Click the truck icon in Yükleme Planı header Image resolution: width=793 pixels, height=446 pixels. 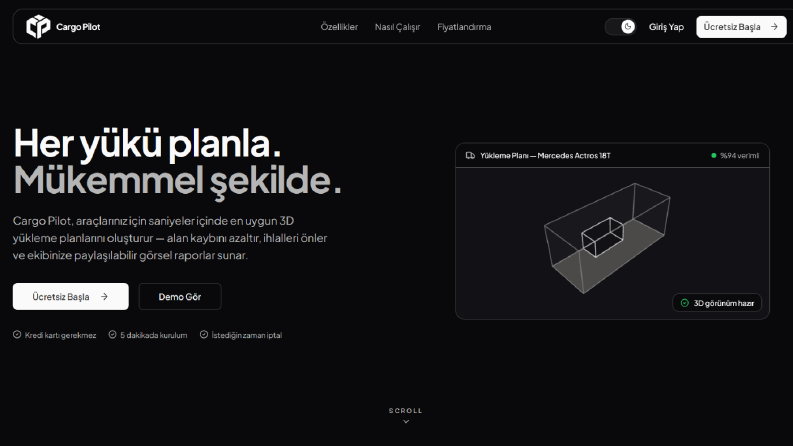(470, 156)
